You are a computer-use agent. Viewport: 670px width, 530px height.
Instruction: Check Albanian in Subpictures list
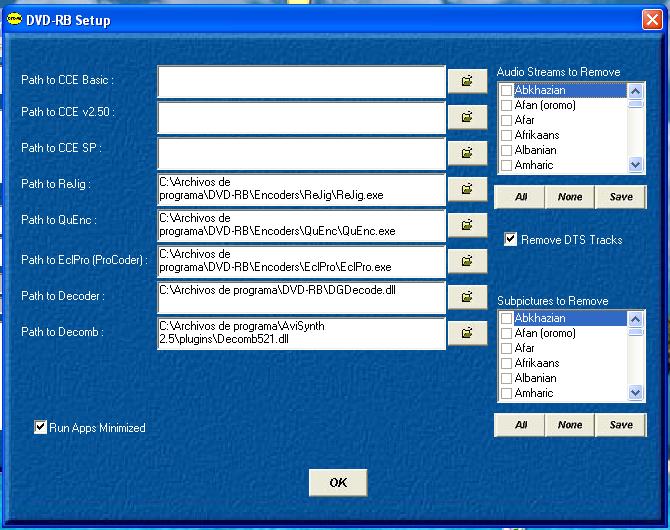tap(506, 378)
